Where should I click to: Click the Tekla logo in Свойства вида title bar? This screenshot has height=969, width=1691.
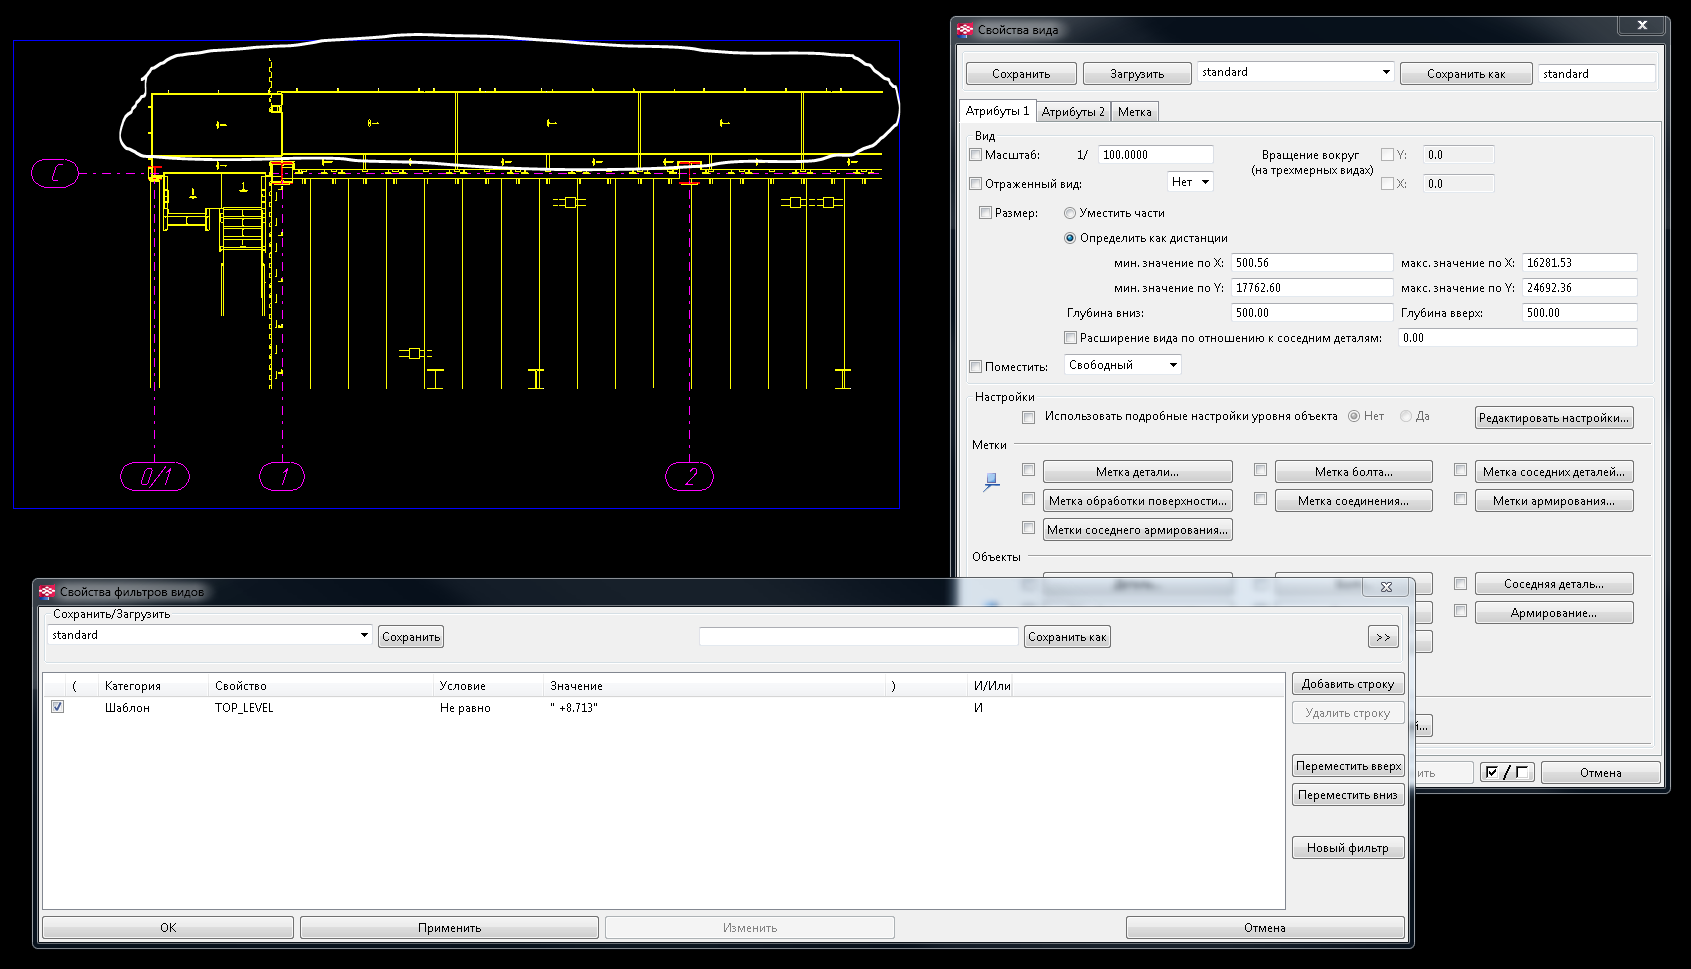coord(965,30)
